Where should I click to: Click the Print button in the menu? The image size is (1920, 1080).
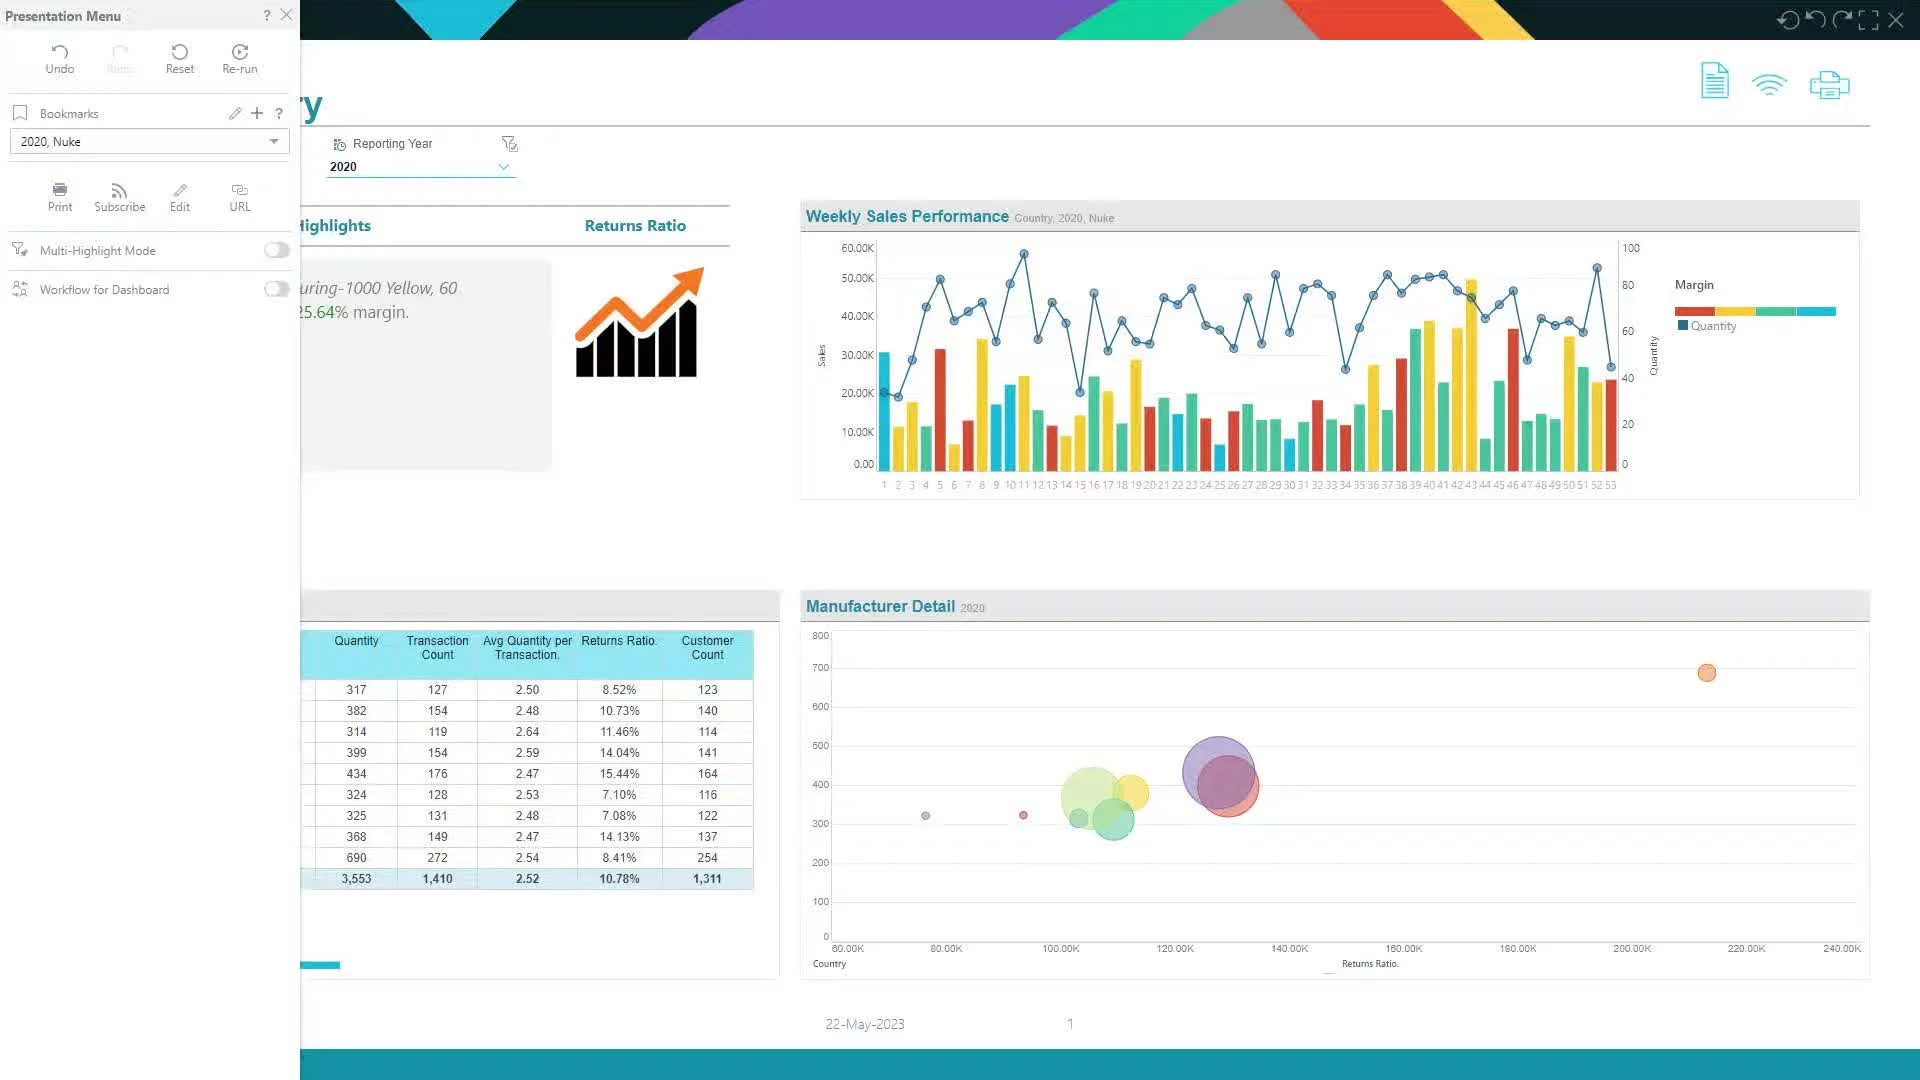tap(60, 196)
